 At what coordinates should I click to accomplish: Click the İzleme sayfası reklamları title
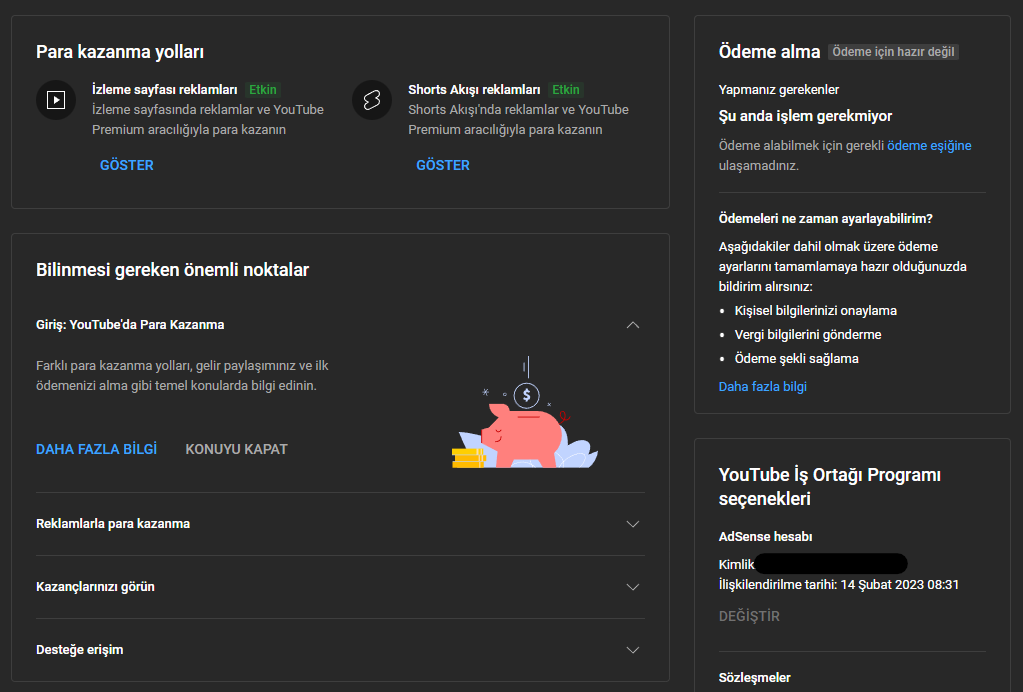pos(164,89)
